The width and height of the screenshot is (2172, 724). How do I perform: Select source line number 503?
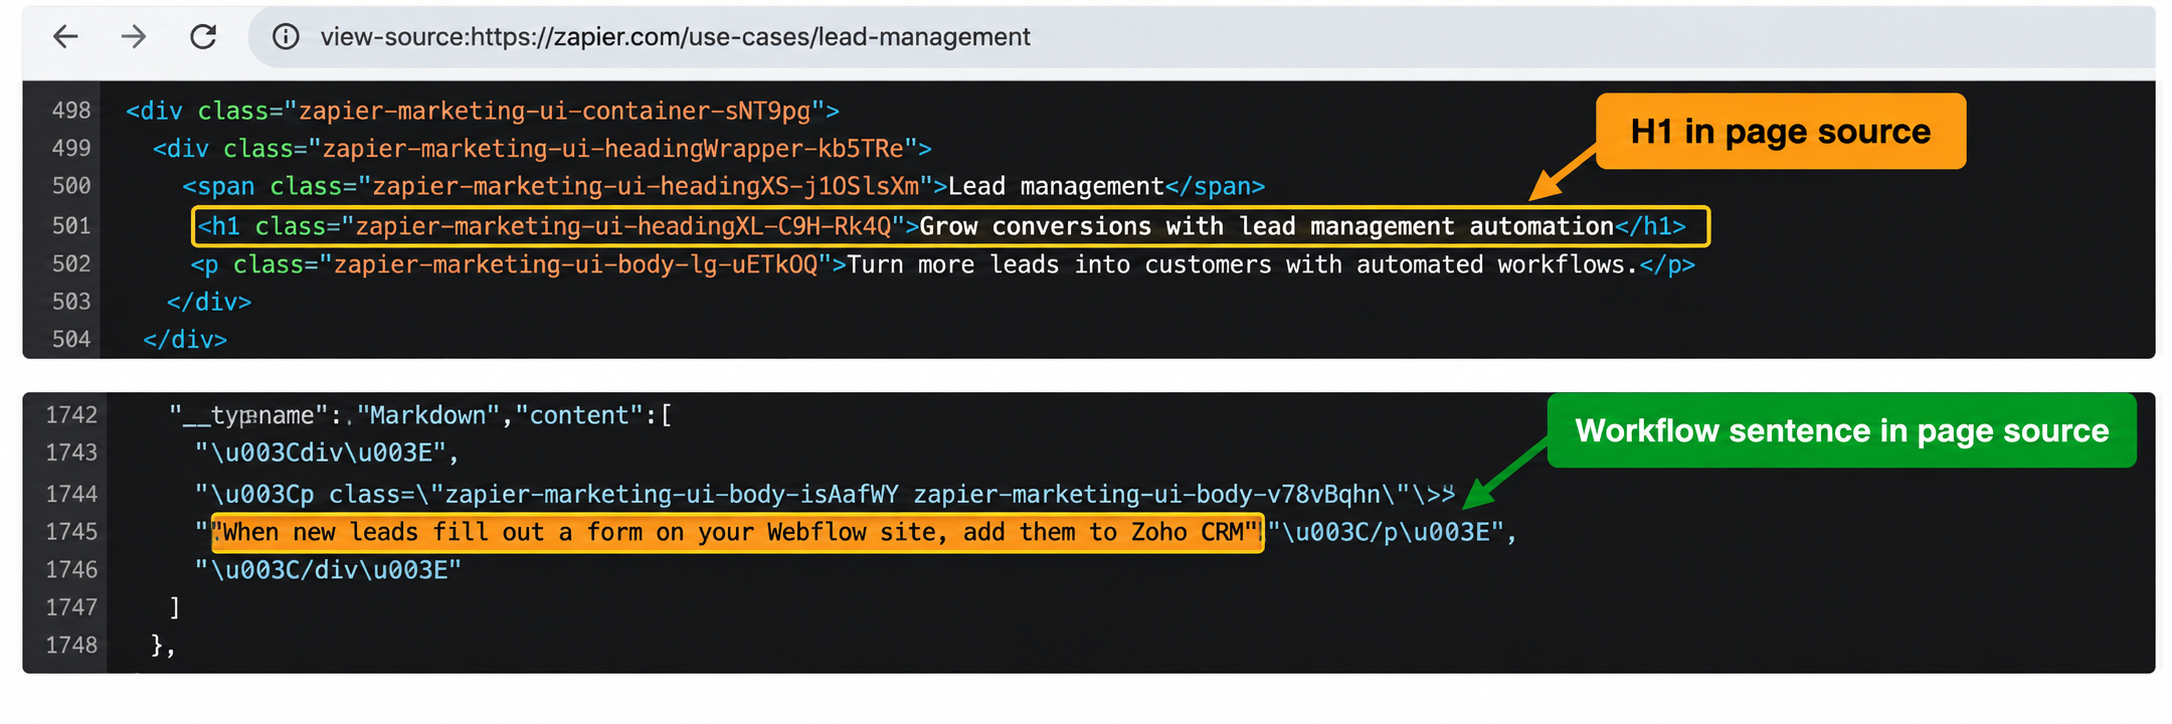coord(71,302)
